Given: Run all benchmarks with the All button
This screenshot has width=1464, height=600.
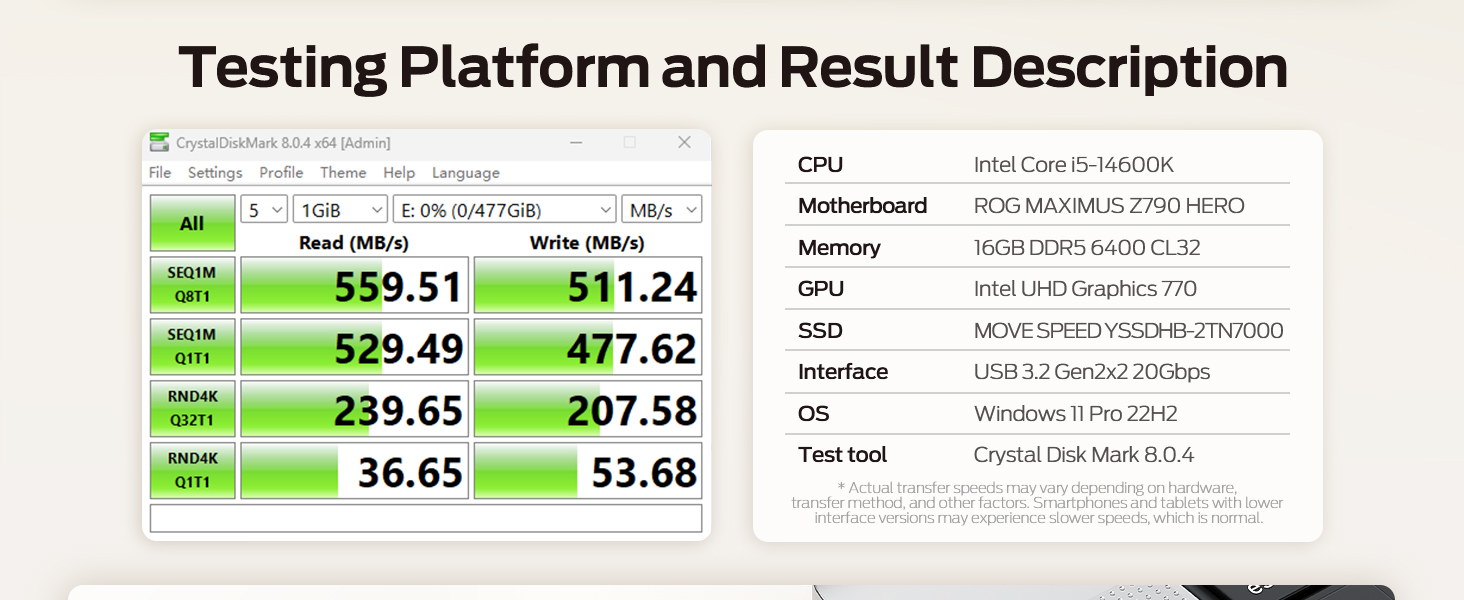Looking at the screenshot, I should tap(192, 223).
